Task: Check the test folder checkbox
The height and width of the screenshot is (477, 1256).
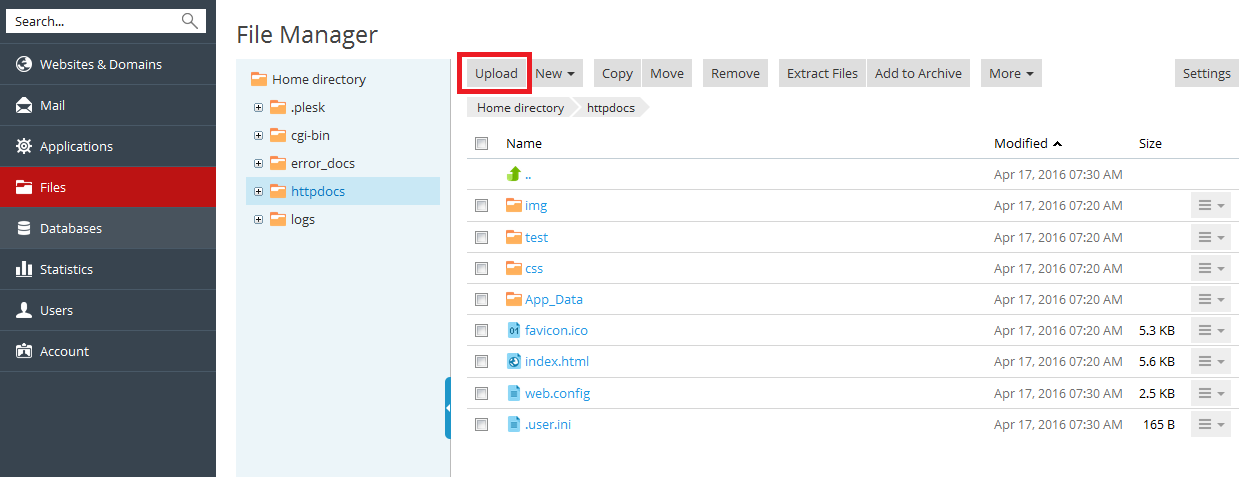Action: click(481, 237)
